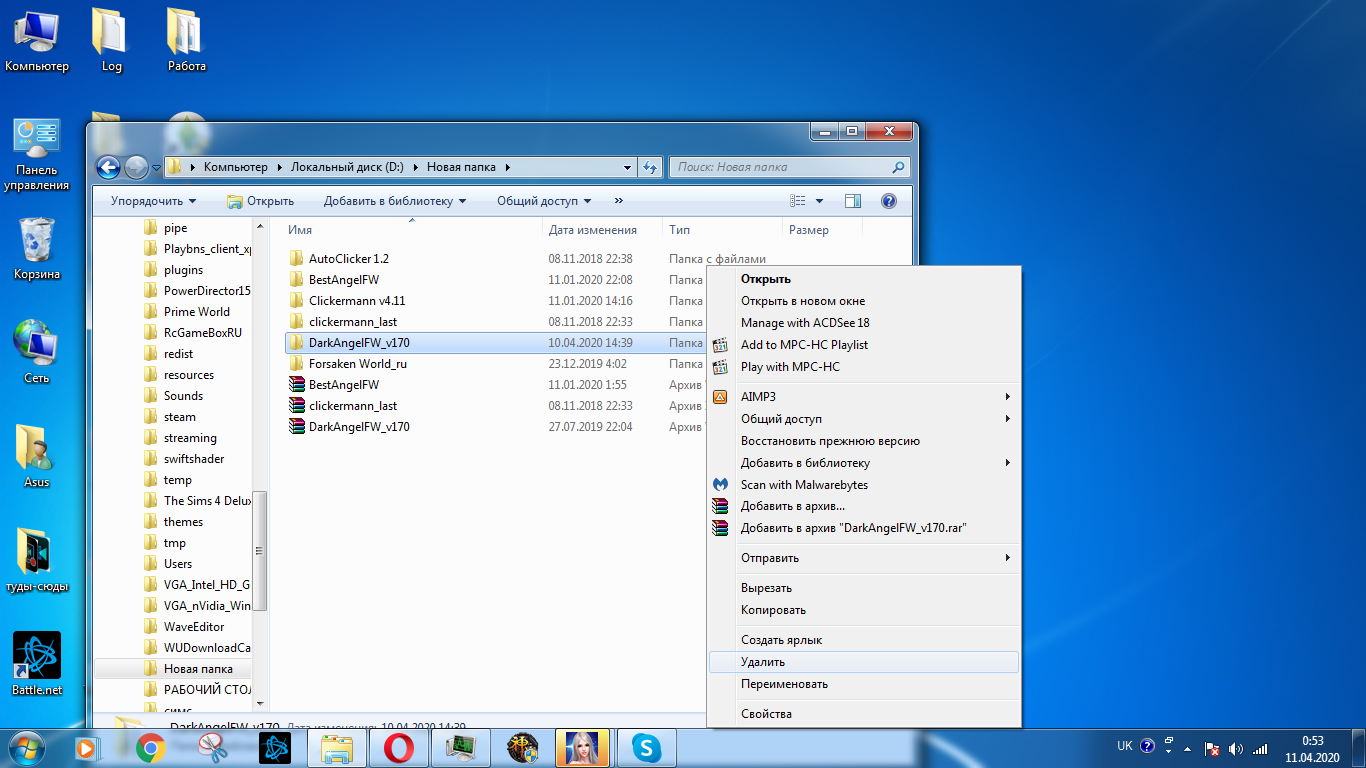1366x768 pixels.
Task: Select the steam folder in navigation tree
Action: pos(180,417)
